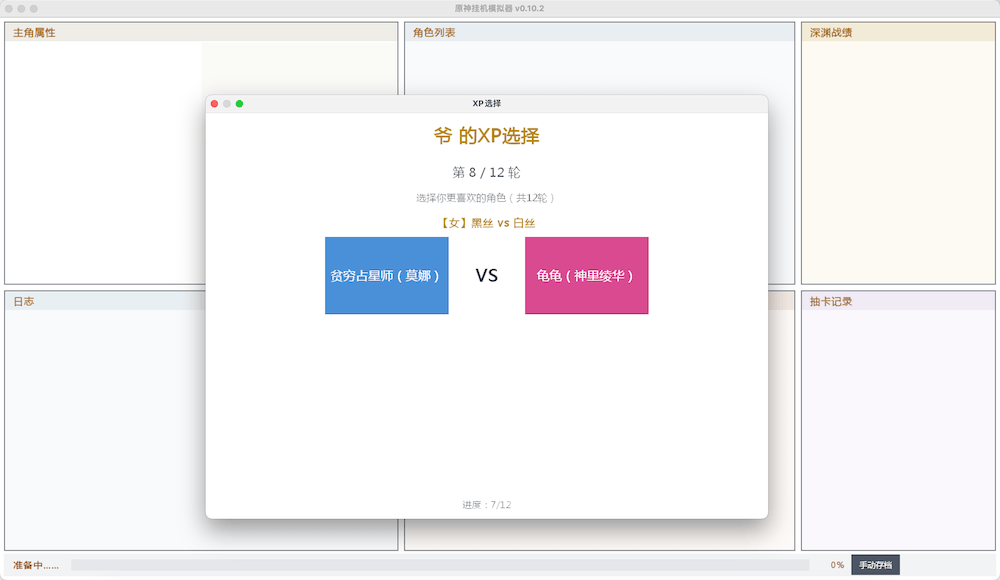Image resolution: width=1000 pixels, height=580 pixels.
Task: Click the 角色列表 panel header
Action: pos(599,33)
